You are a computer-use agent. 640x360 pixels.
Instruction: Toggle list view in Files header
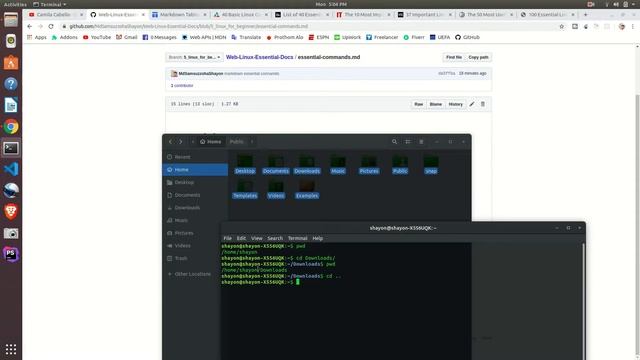(408, 142)
